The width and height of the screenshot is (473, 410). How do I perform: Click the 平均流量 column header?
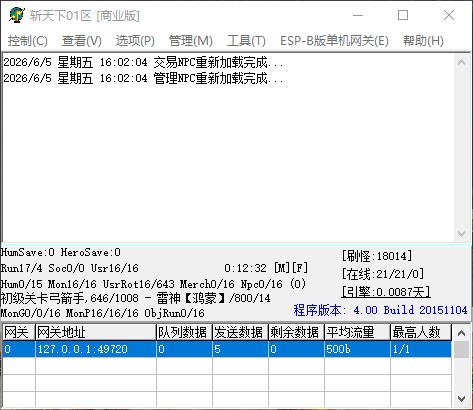(357, 332)
